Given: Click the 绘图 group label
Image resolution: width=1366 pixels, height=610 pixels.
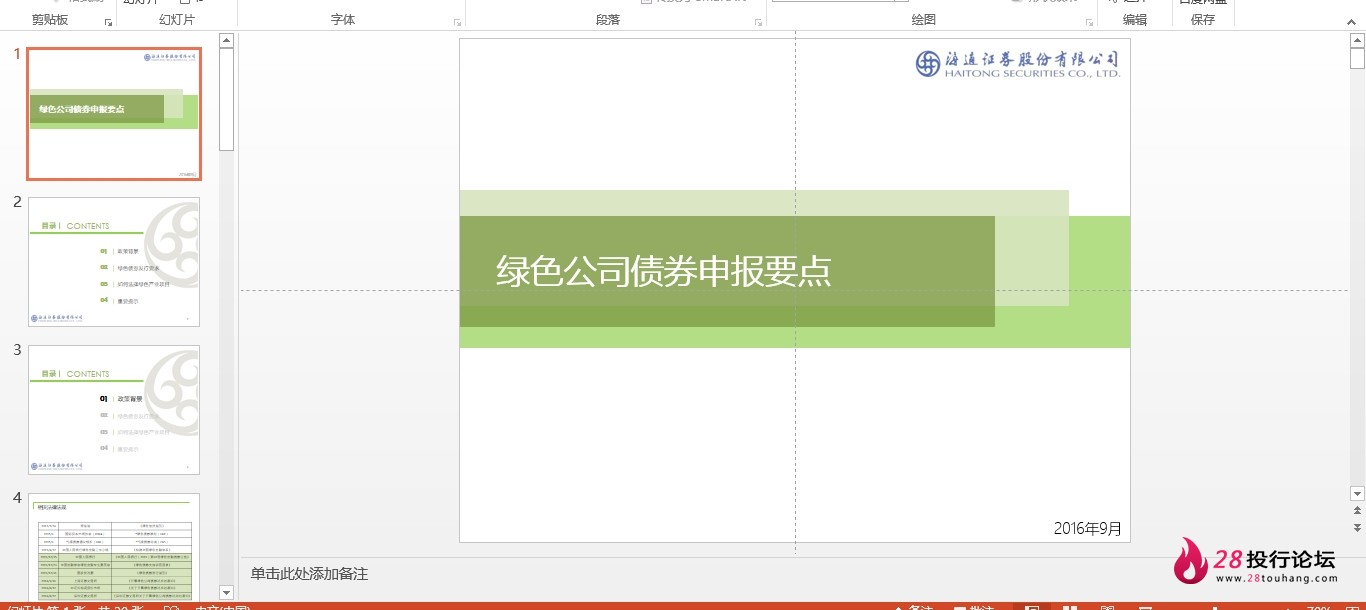Looking at the screenshot, I should pyautogui.click(x=924, y=20).
